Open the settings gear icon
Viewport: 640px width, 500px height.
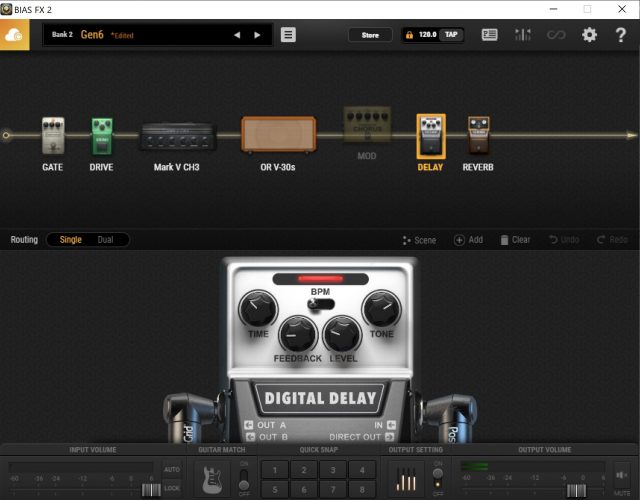[x=589, y=35]
